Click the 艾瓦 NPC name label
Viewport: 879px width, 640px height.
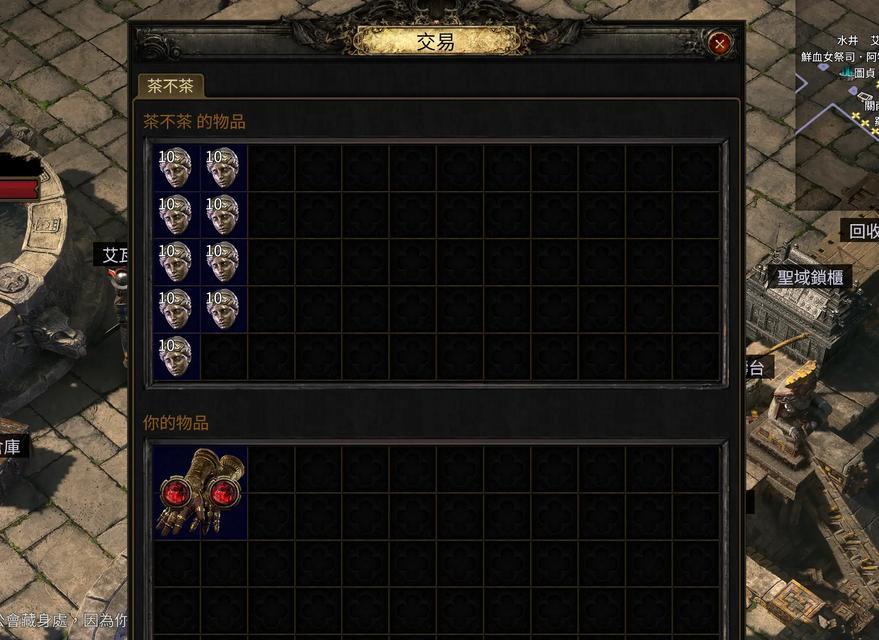tap(113, 255)
